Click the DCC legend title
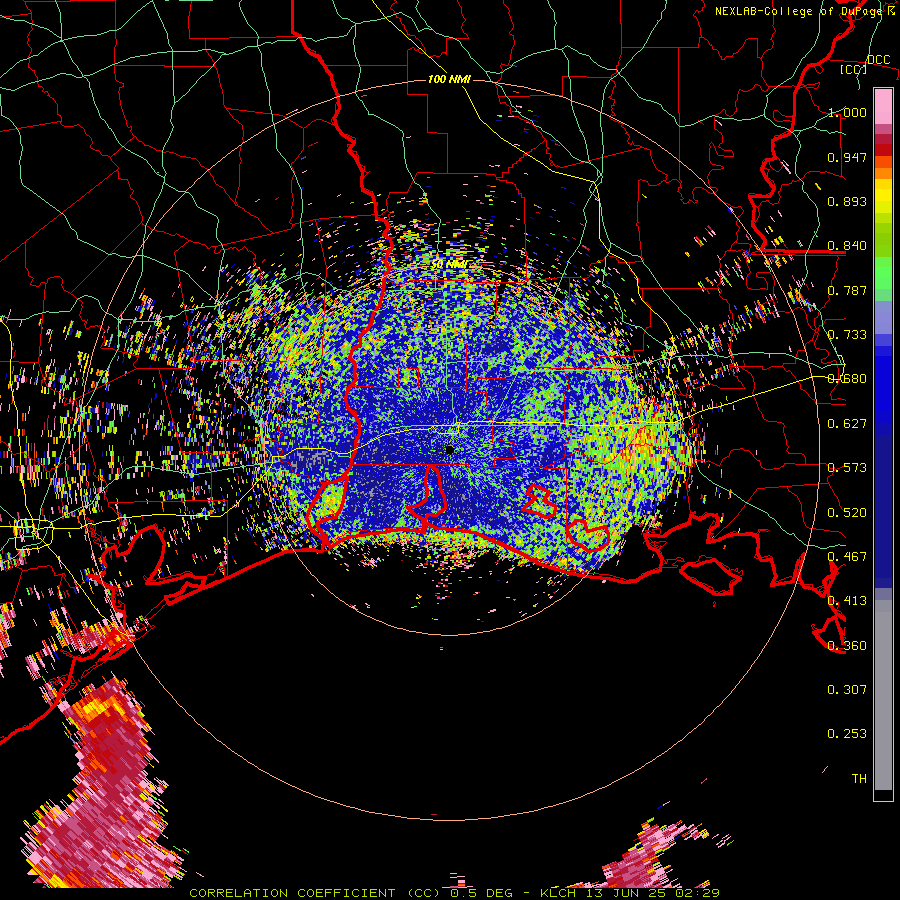900x900 pixels. coord(878,60)
